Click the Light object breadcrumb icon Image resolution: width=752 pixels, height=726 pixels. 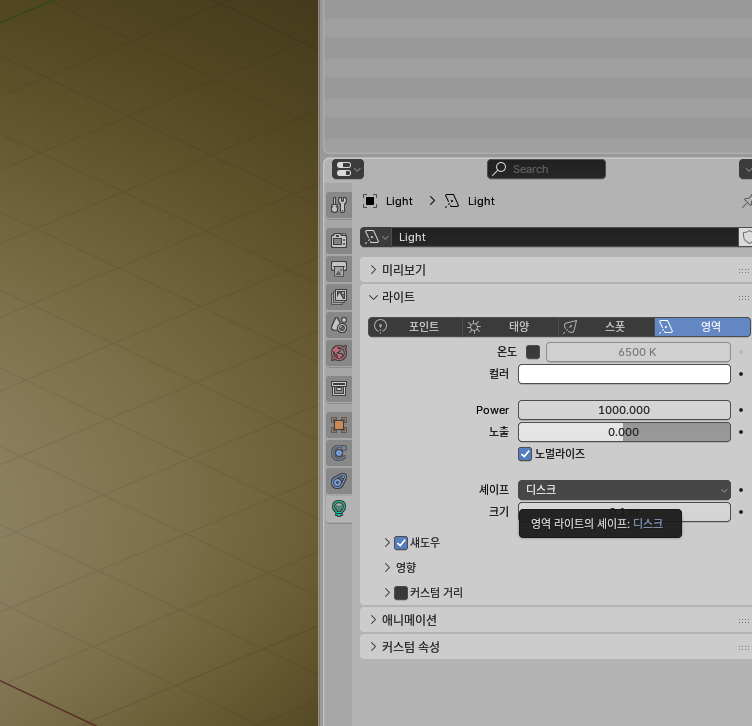pos(370,201)
